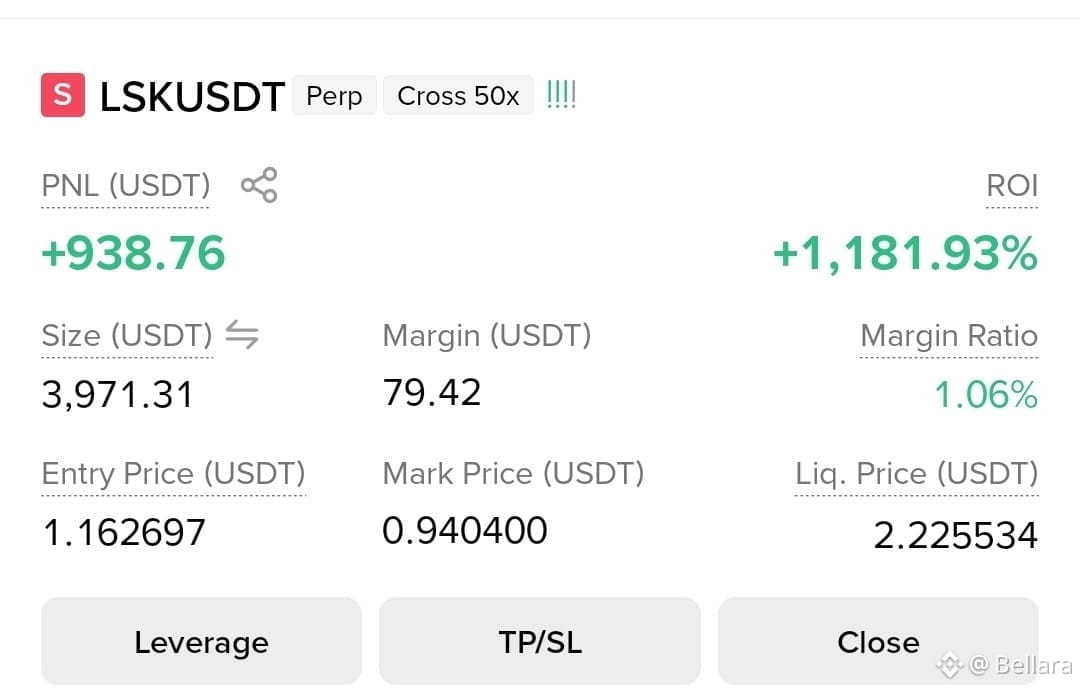Tap the Margin Ratio label
Image resolution: width=1080 pixels, height=690 pixels.
pyautogui.click(x=949, y=336)
